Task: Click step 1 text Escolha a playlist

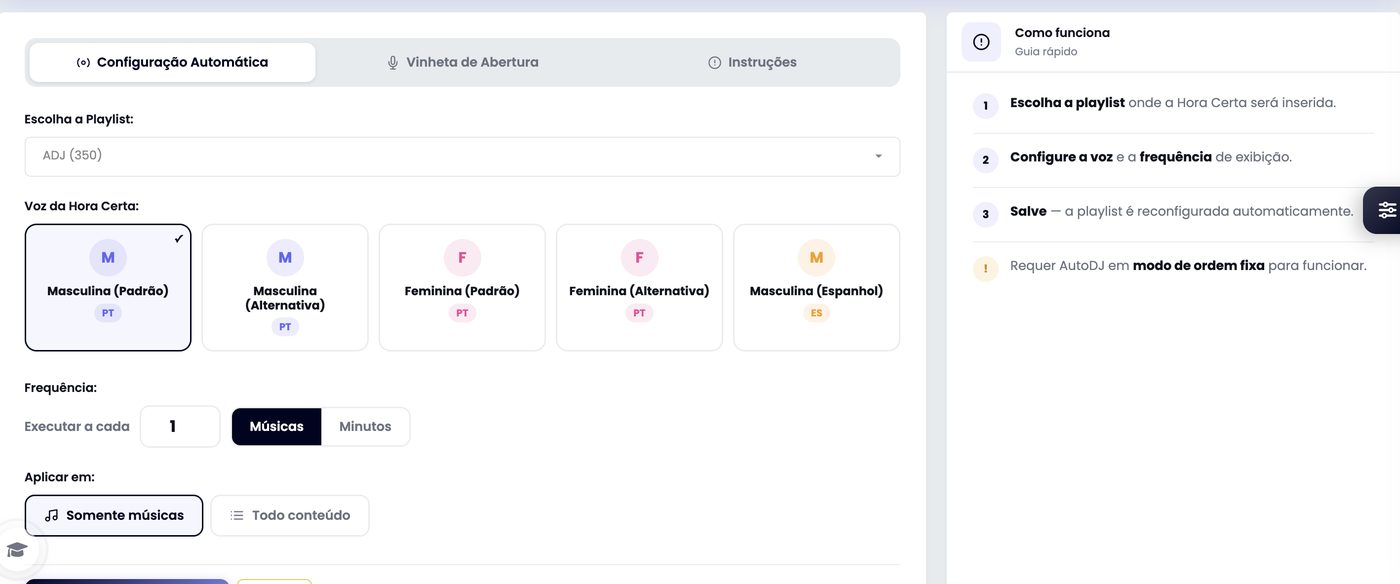Action: pos(1067,102)
